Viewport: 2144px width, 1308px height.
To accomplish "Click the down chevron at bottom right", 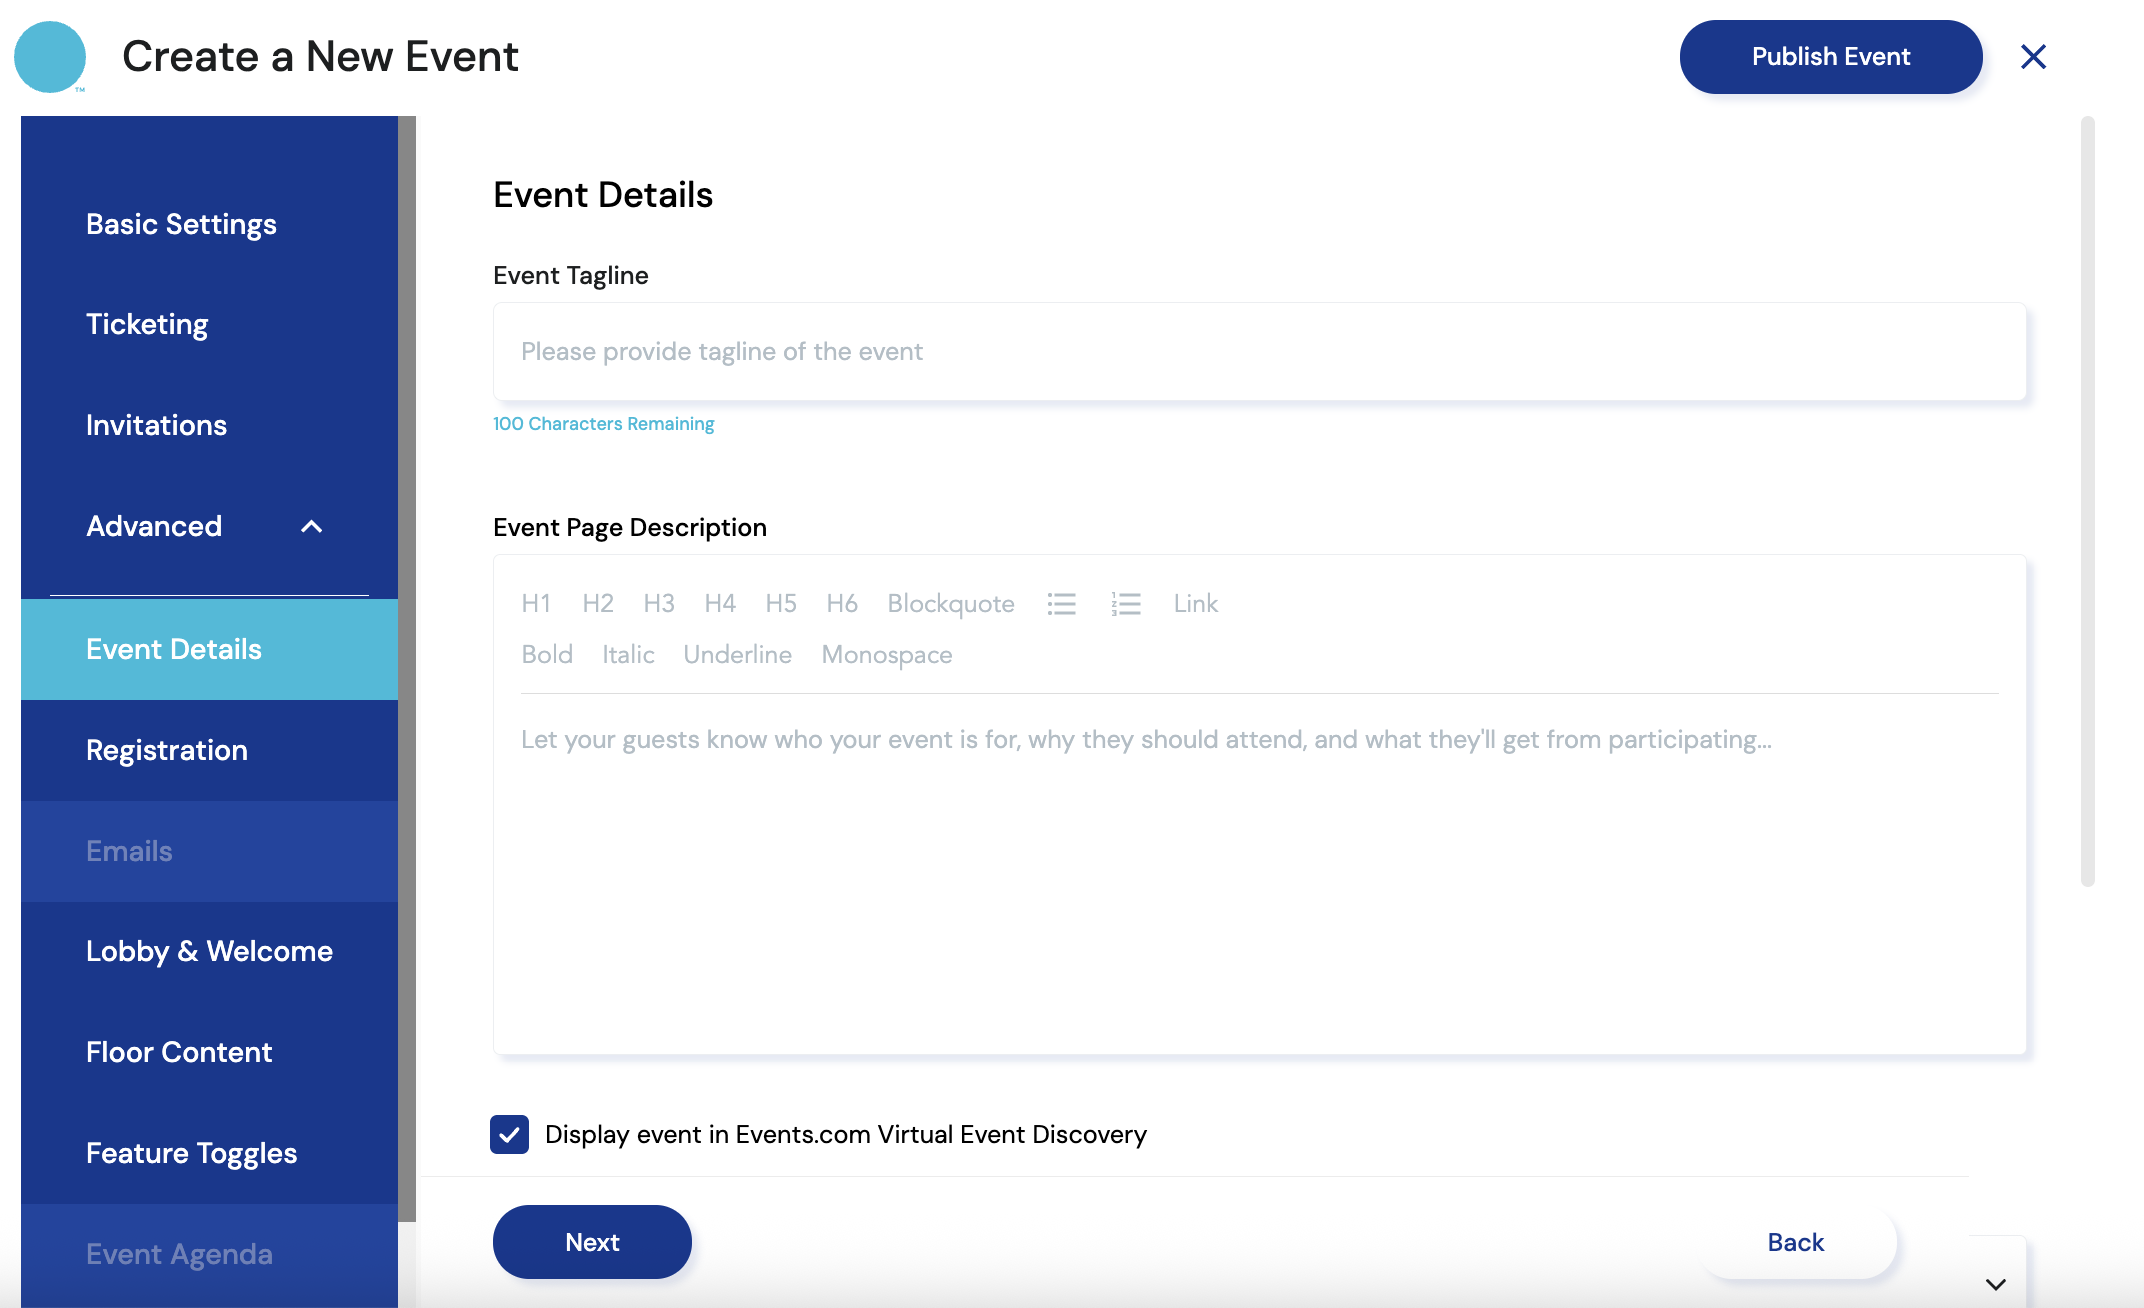I will (x=1996, y=1285).
